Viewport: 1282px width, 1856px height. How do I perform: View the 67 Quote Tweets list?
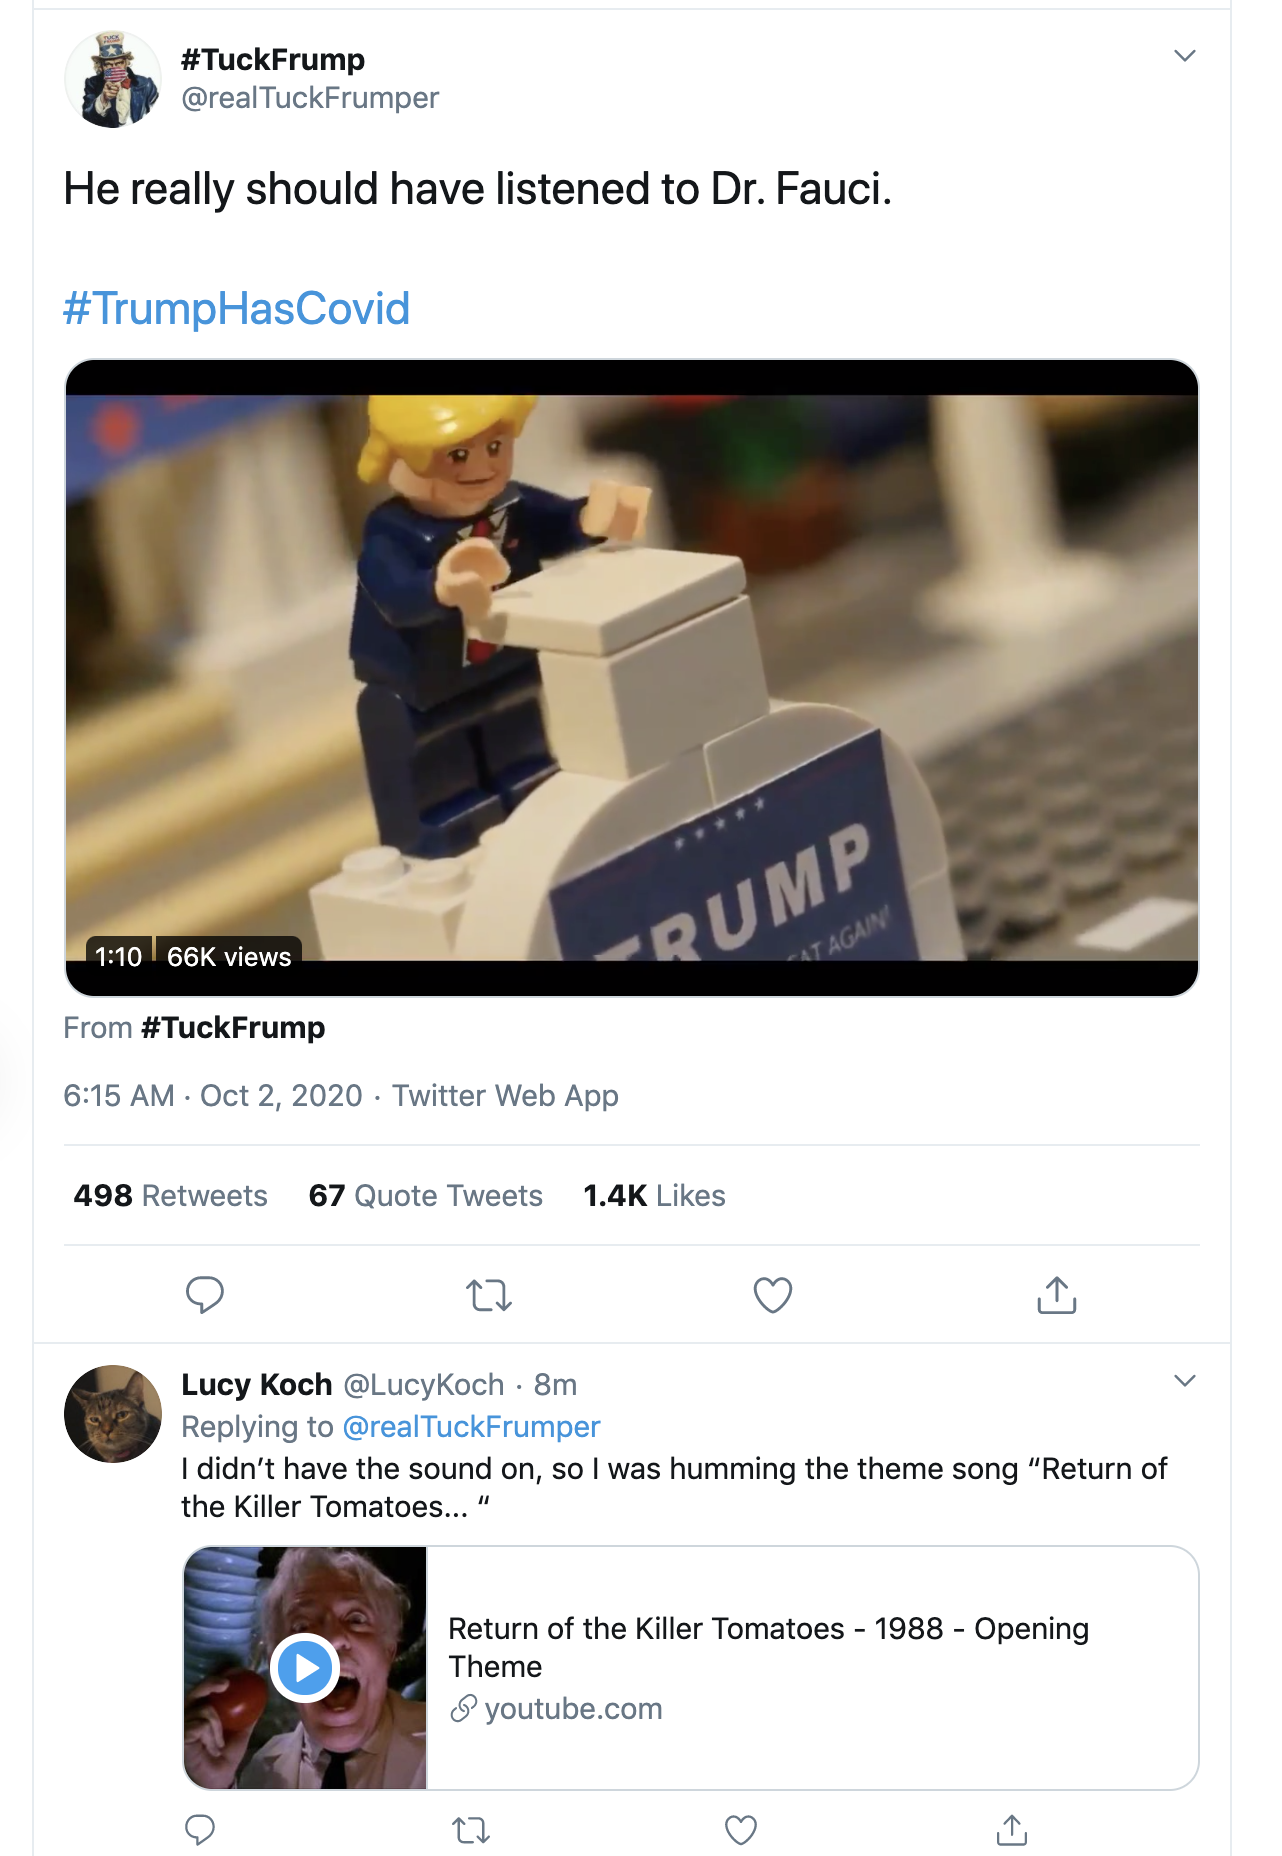point(425,1196)
